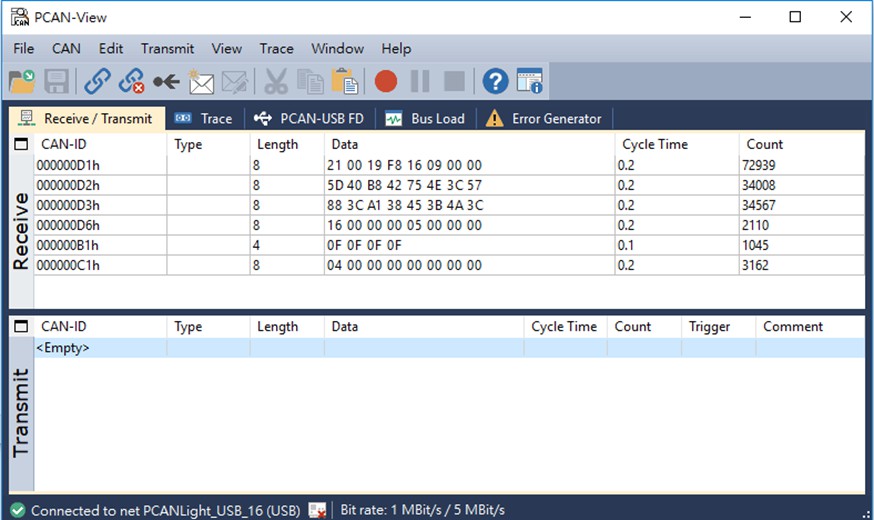Viewport: 874px width, 520px height.
Task: Switch to the PCAN-USB FD tab
Action: (309, 119)
